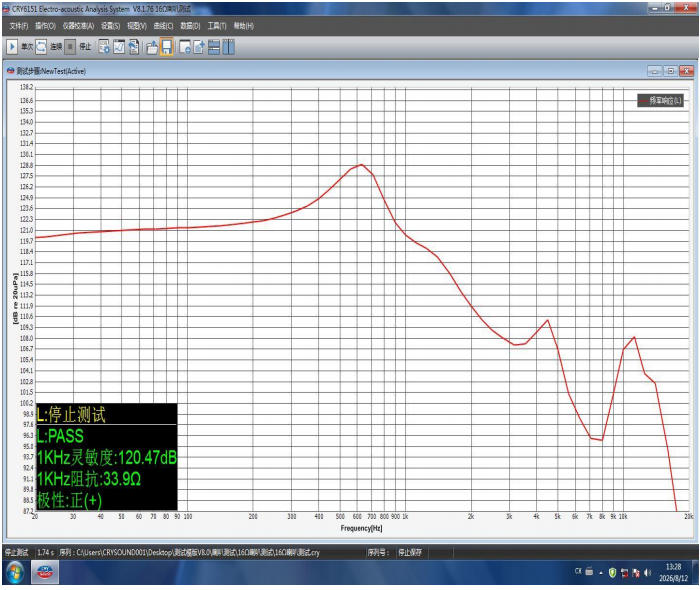Tile windows horizontally icon
The image size is (700, 590).
[x=214, y=47]
